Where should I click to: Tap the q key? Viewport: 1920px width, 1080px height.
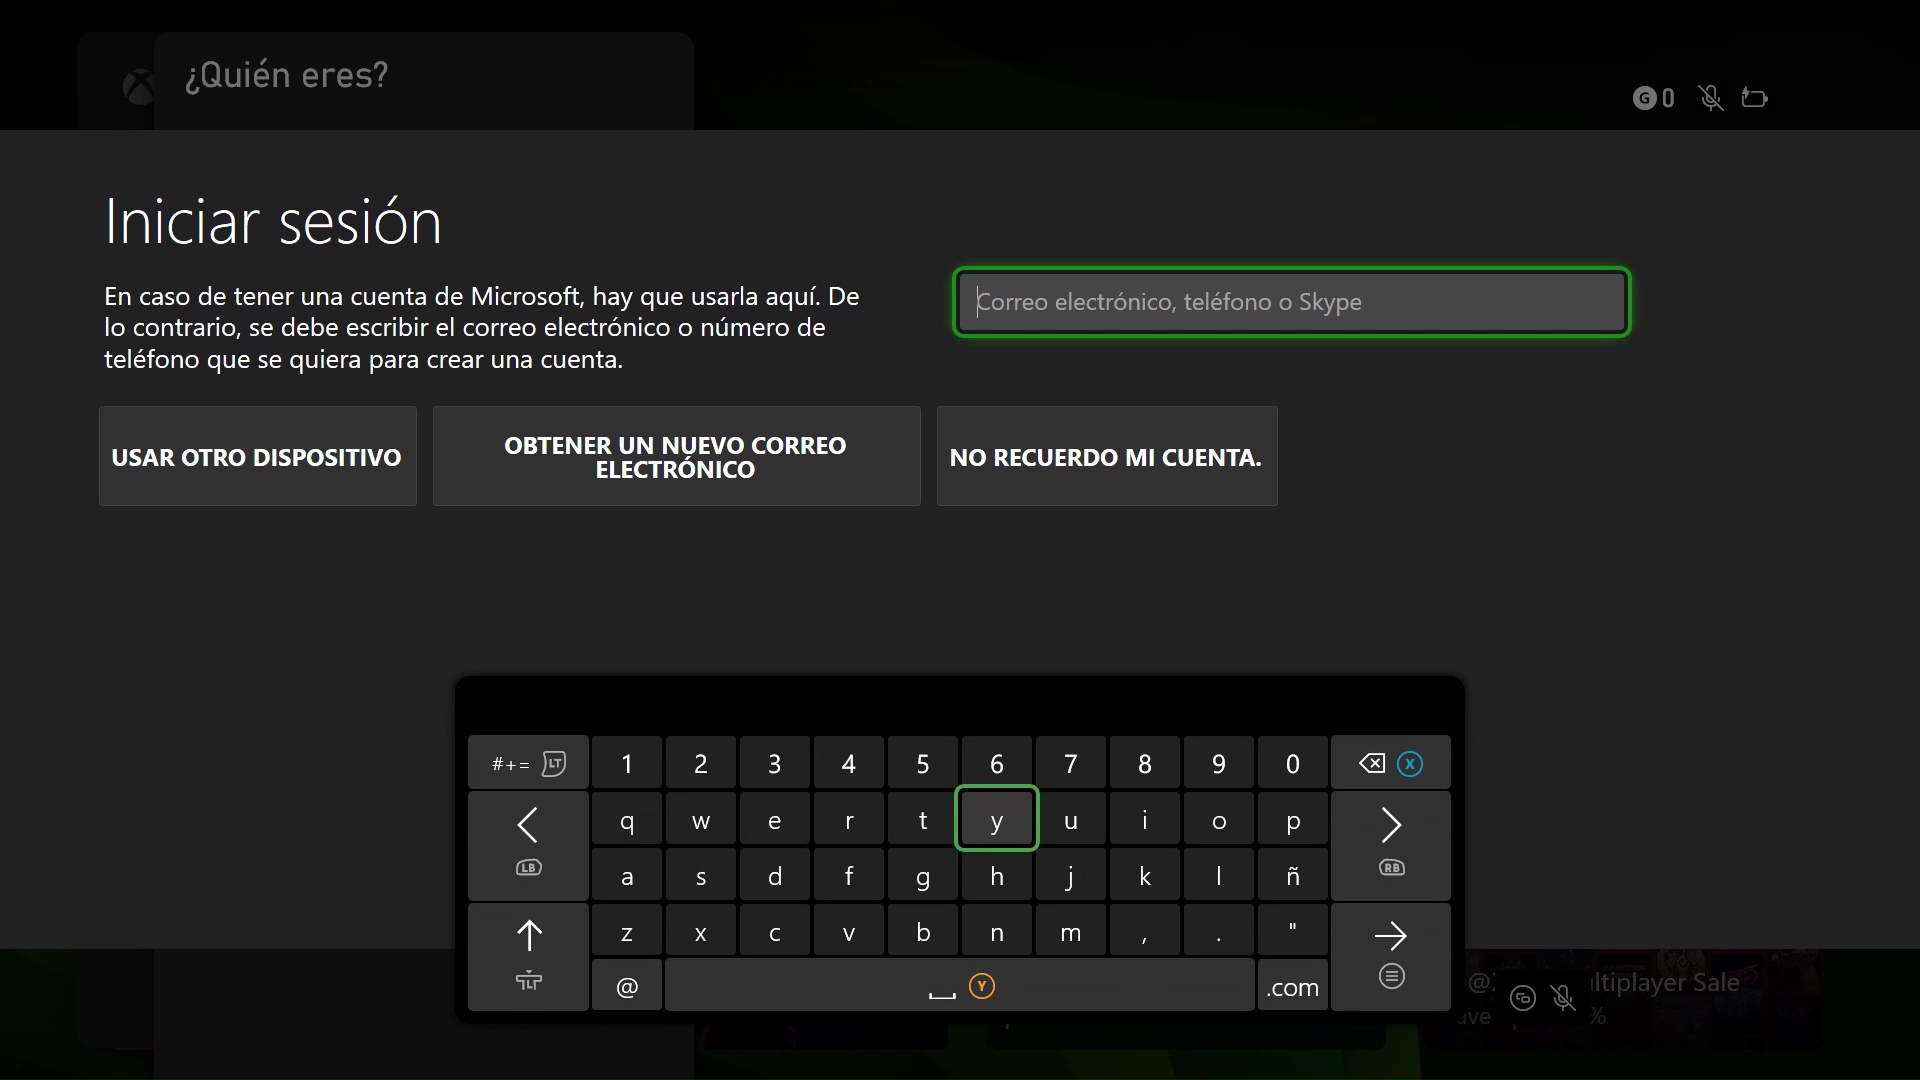click(627, 820)
